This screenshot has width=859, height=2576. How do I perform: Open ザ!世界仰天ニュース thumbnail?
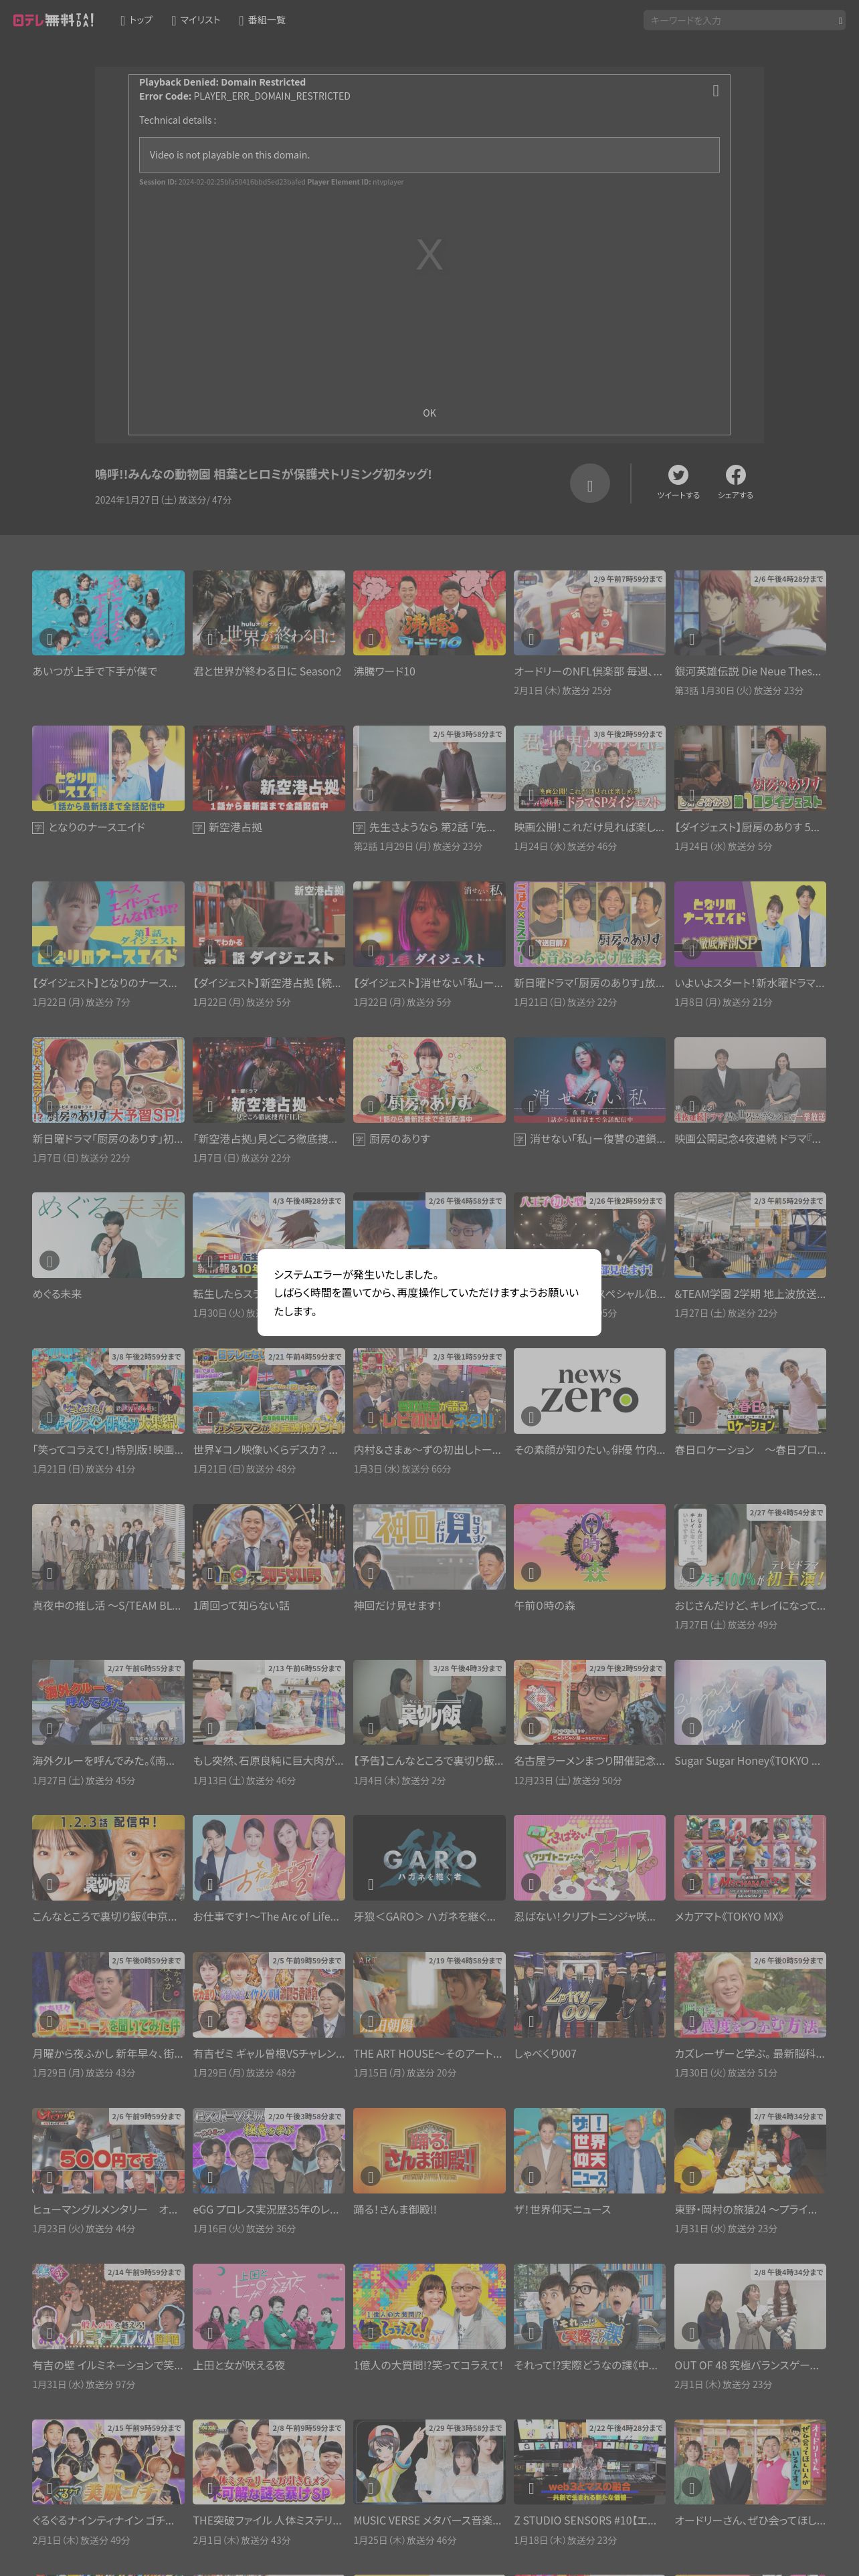(590, 2151)
